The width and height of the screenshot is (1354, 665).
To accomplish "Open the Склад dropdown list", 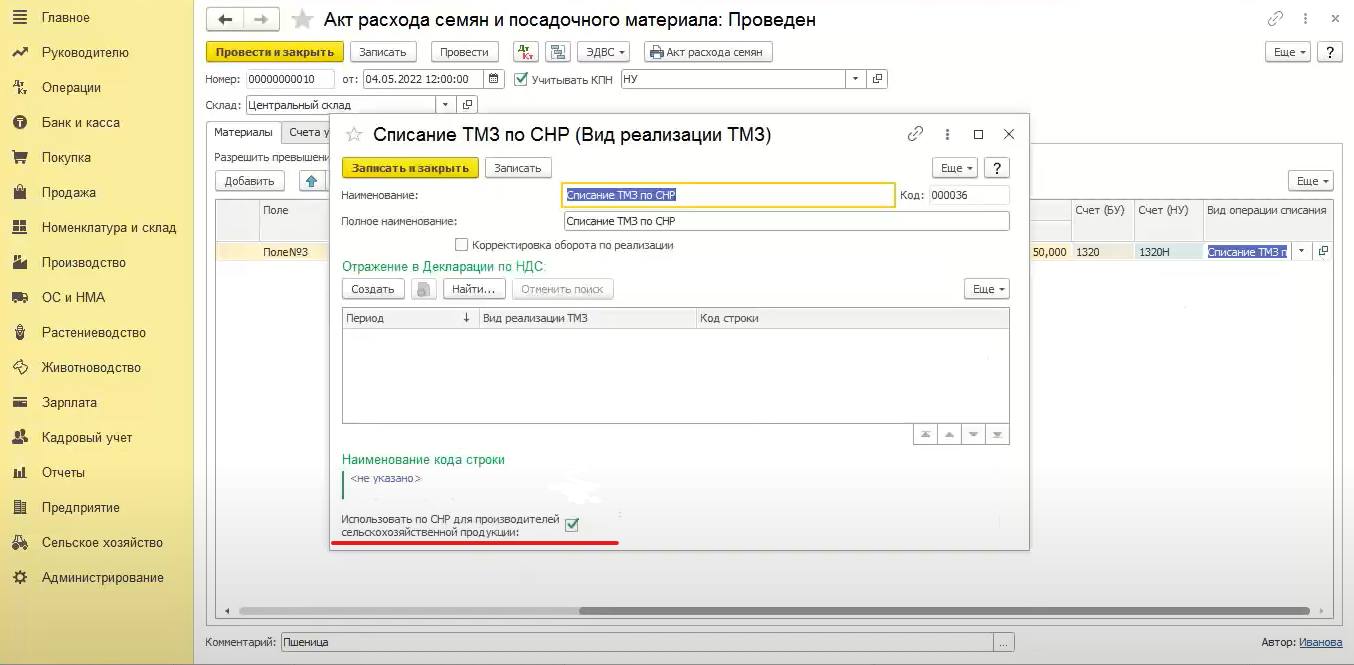I will [444, 104].
